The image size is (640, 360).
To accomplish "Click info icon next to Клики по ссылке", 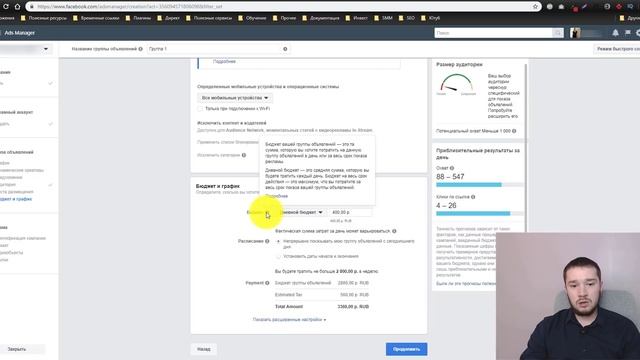I will point(473,197).
